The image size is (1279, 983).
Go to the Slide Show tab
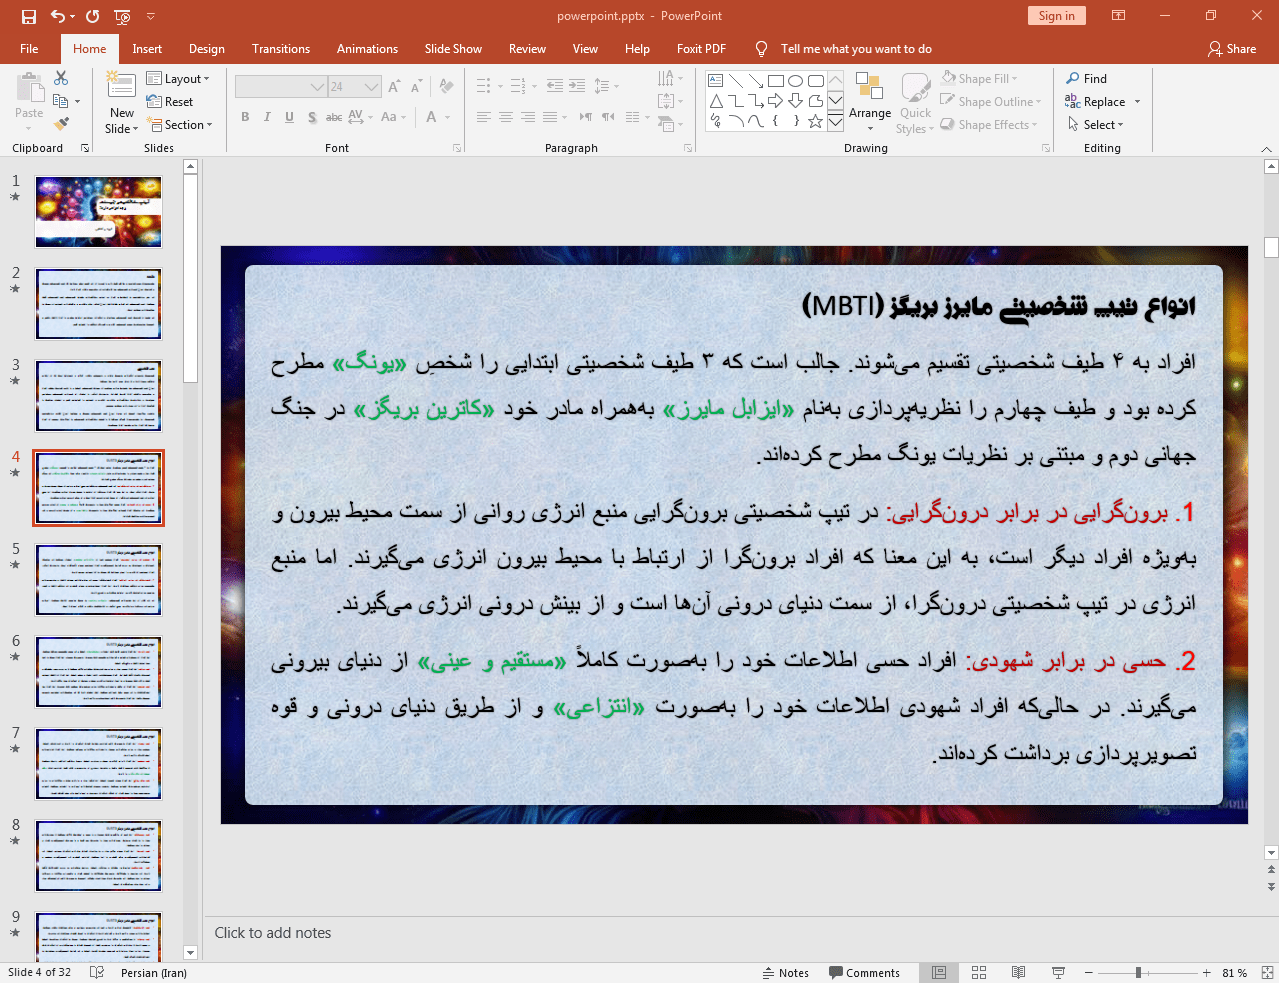point(453,48)
